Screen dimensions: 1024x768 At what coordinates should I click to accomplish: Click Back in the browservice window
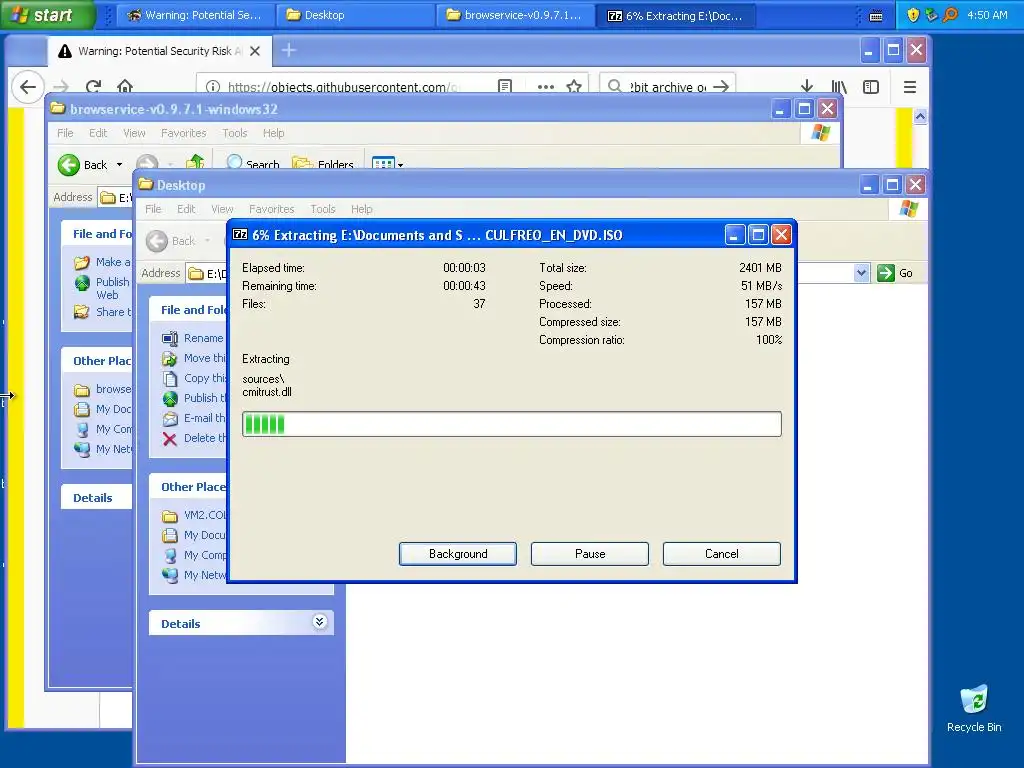point(83,165)
